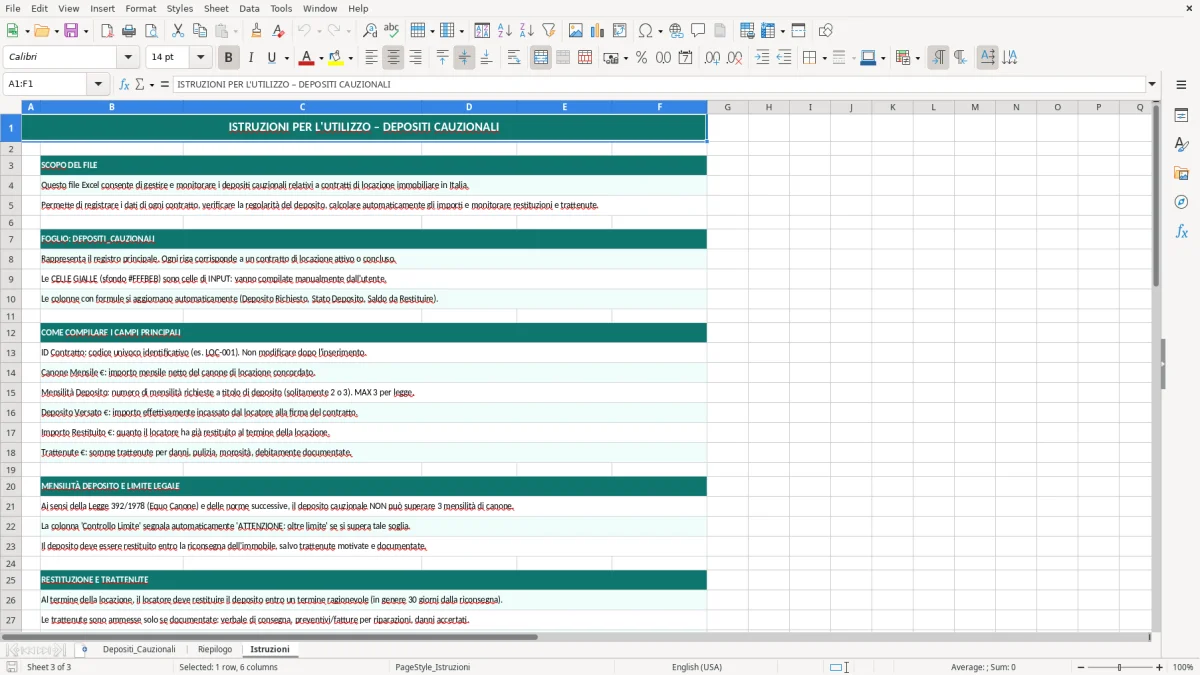
Task: Increase cell indent
Action: (x=762, y=58)
